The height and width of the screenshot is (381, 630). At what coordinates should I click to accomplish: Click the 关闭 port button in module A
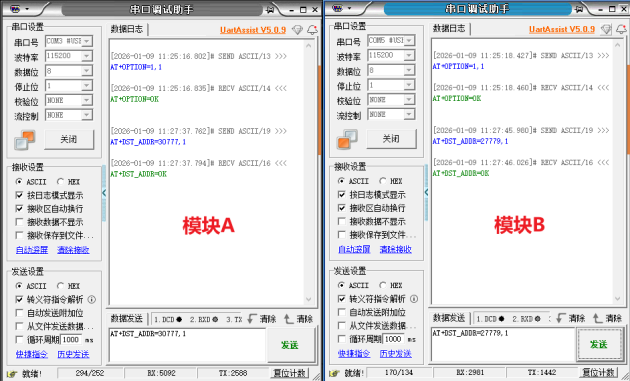pos(69,139)
